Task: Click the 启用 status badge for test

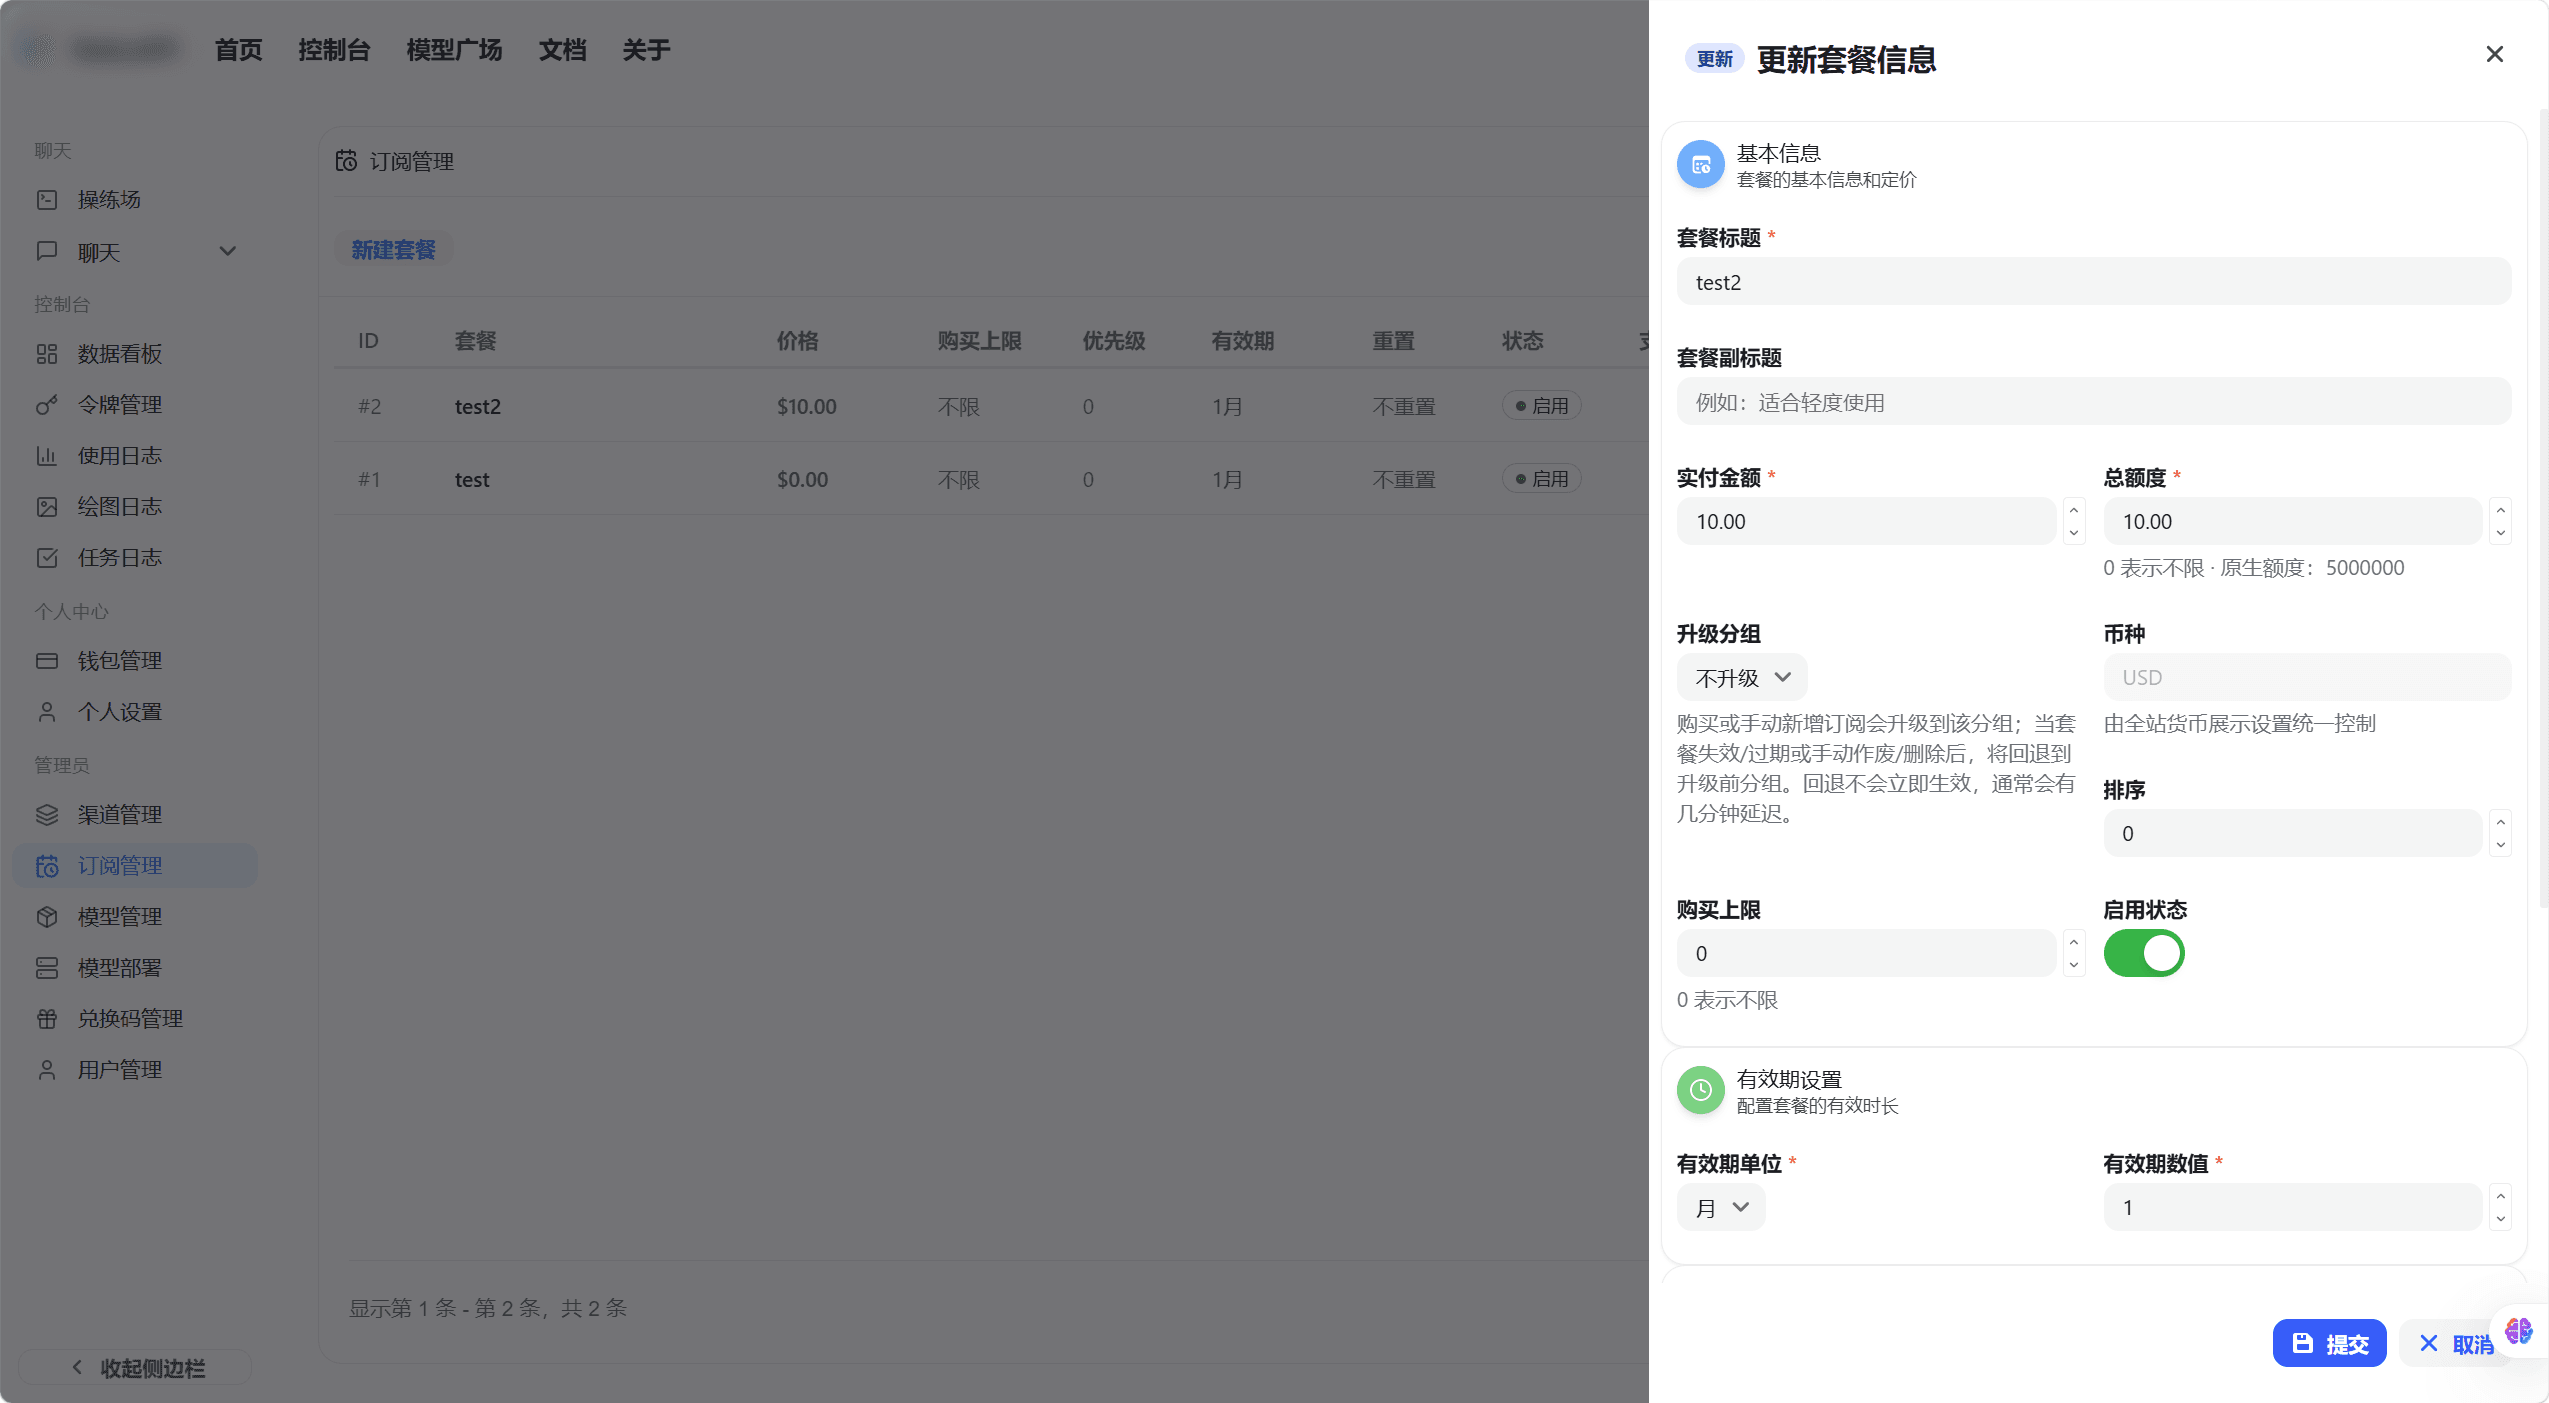Action: [x=1540, y=478]
